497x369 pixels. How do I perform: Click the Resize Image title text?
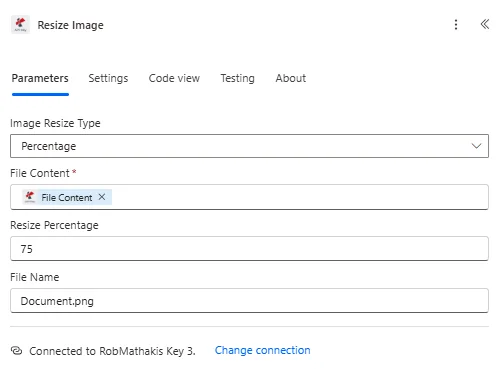click(70, 25)
